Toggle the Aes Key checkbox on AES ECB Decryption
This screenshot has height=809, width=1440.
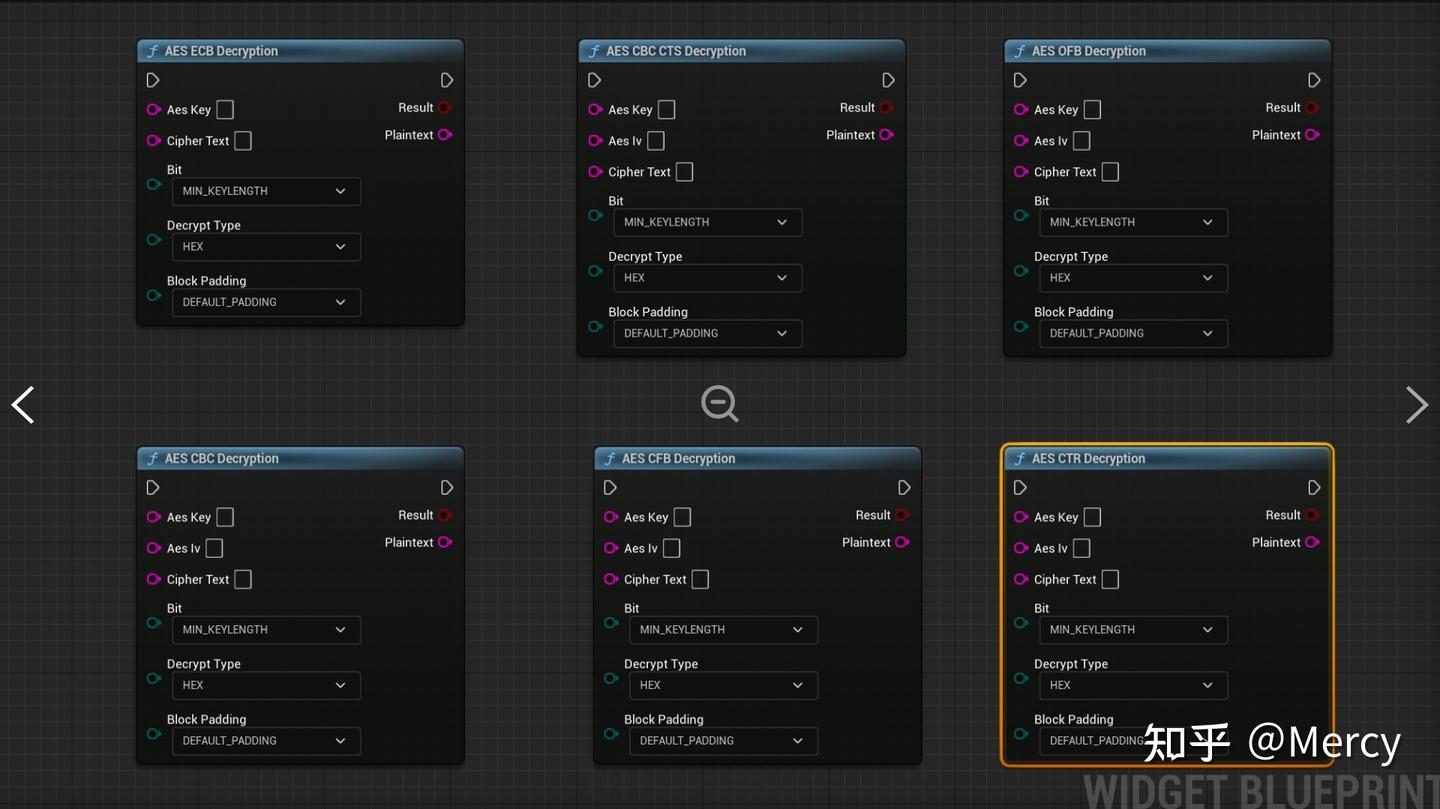(224, 109)
